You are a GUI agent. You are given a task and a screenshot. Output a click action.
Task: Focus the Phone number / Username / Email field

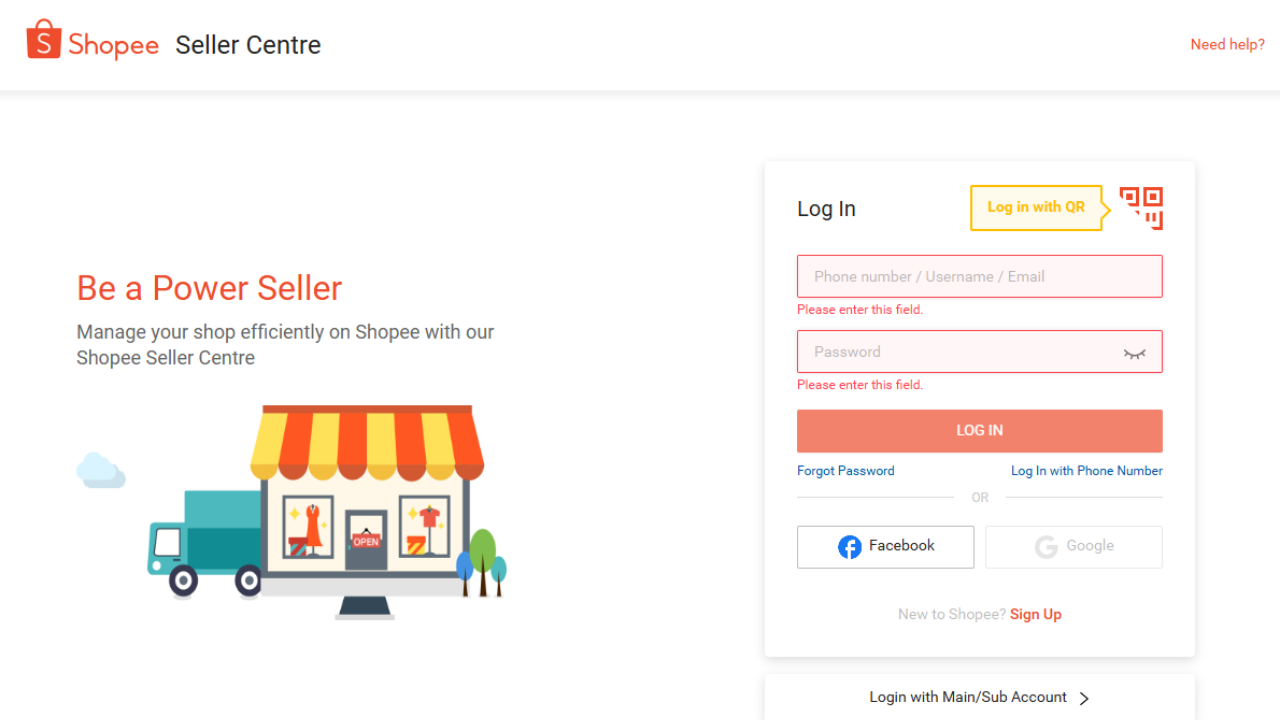(980, 276)
